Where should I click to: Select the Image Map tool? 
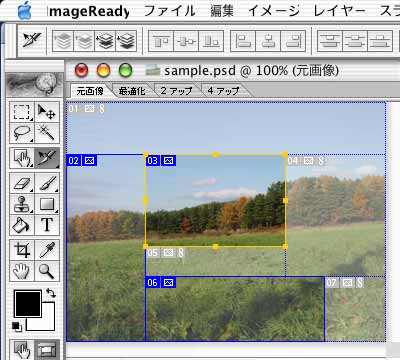point(22,158)
